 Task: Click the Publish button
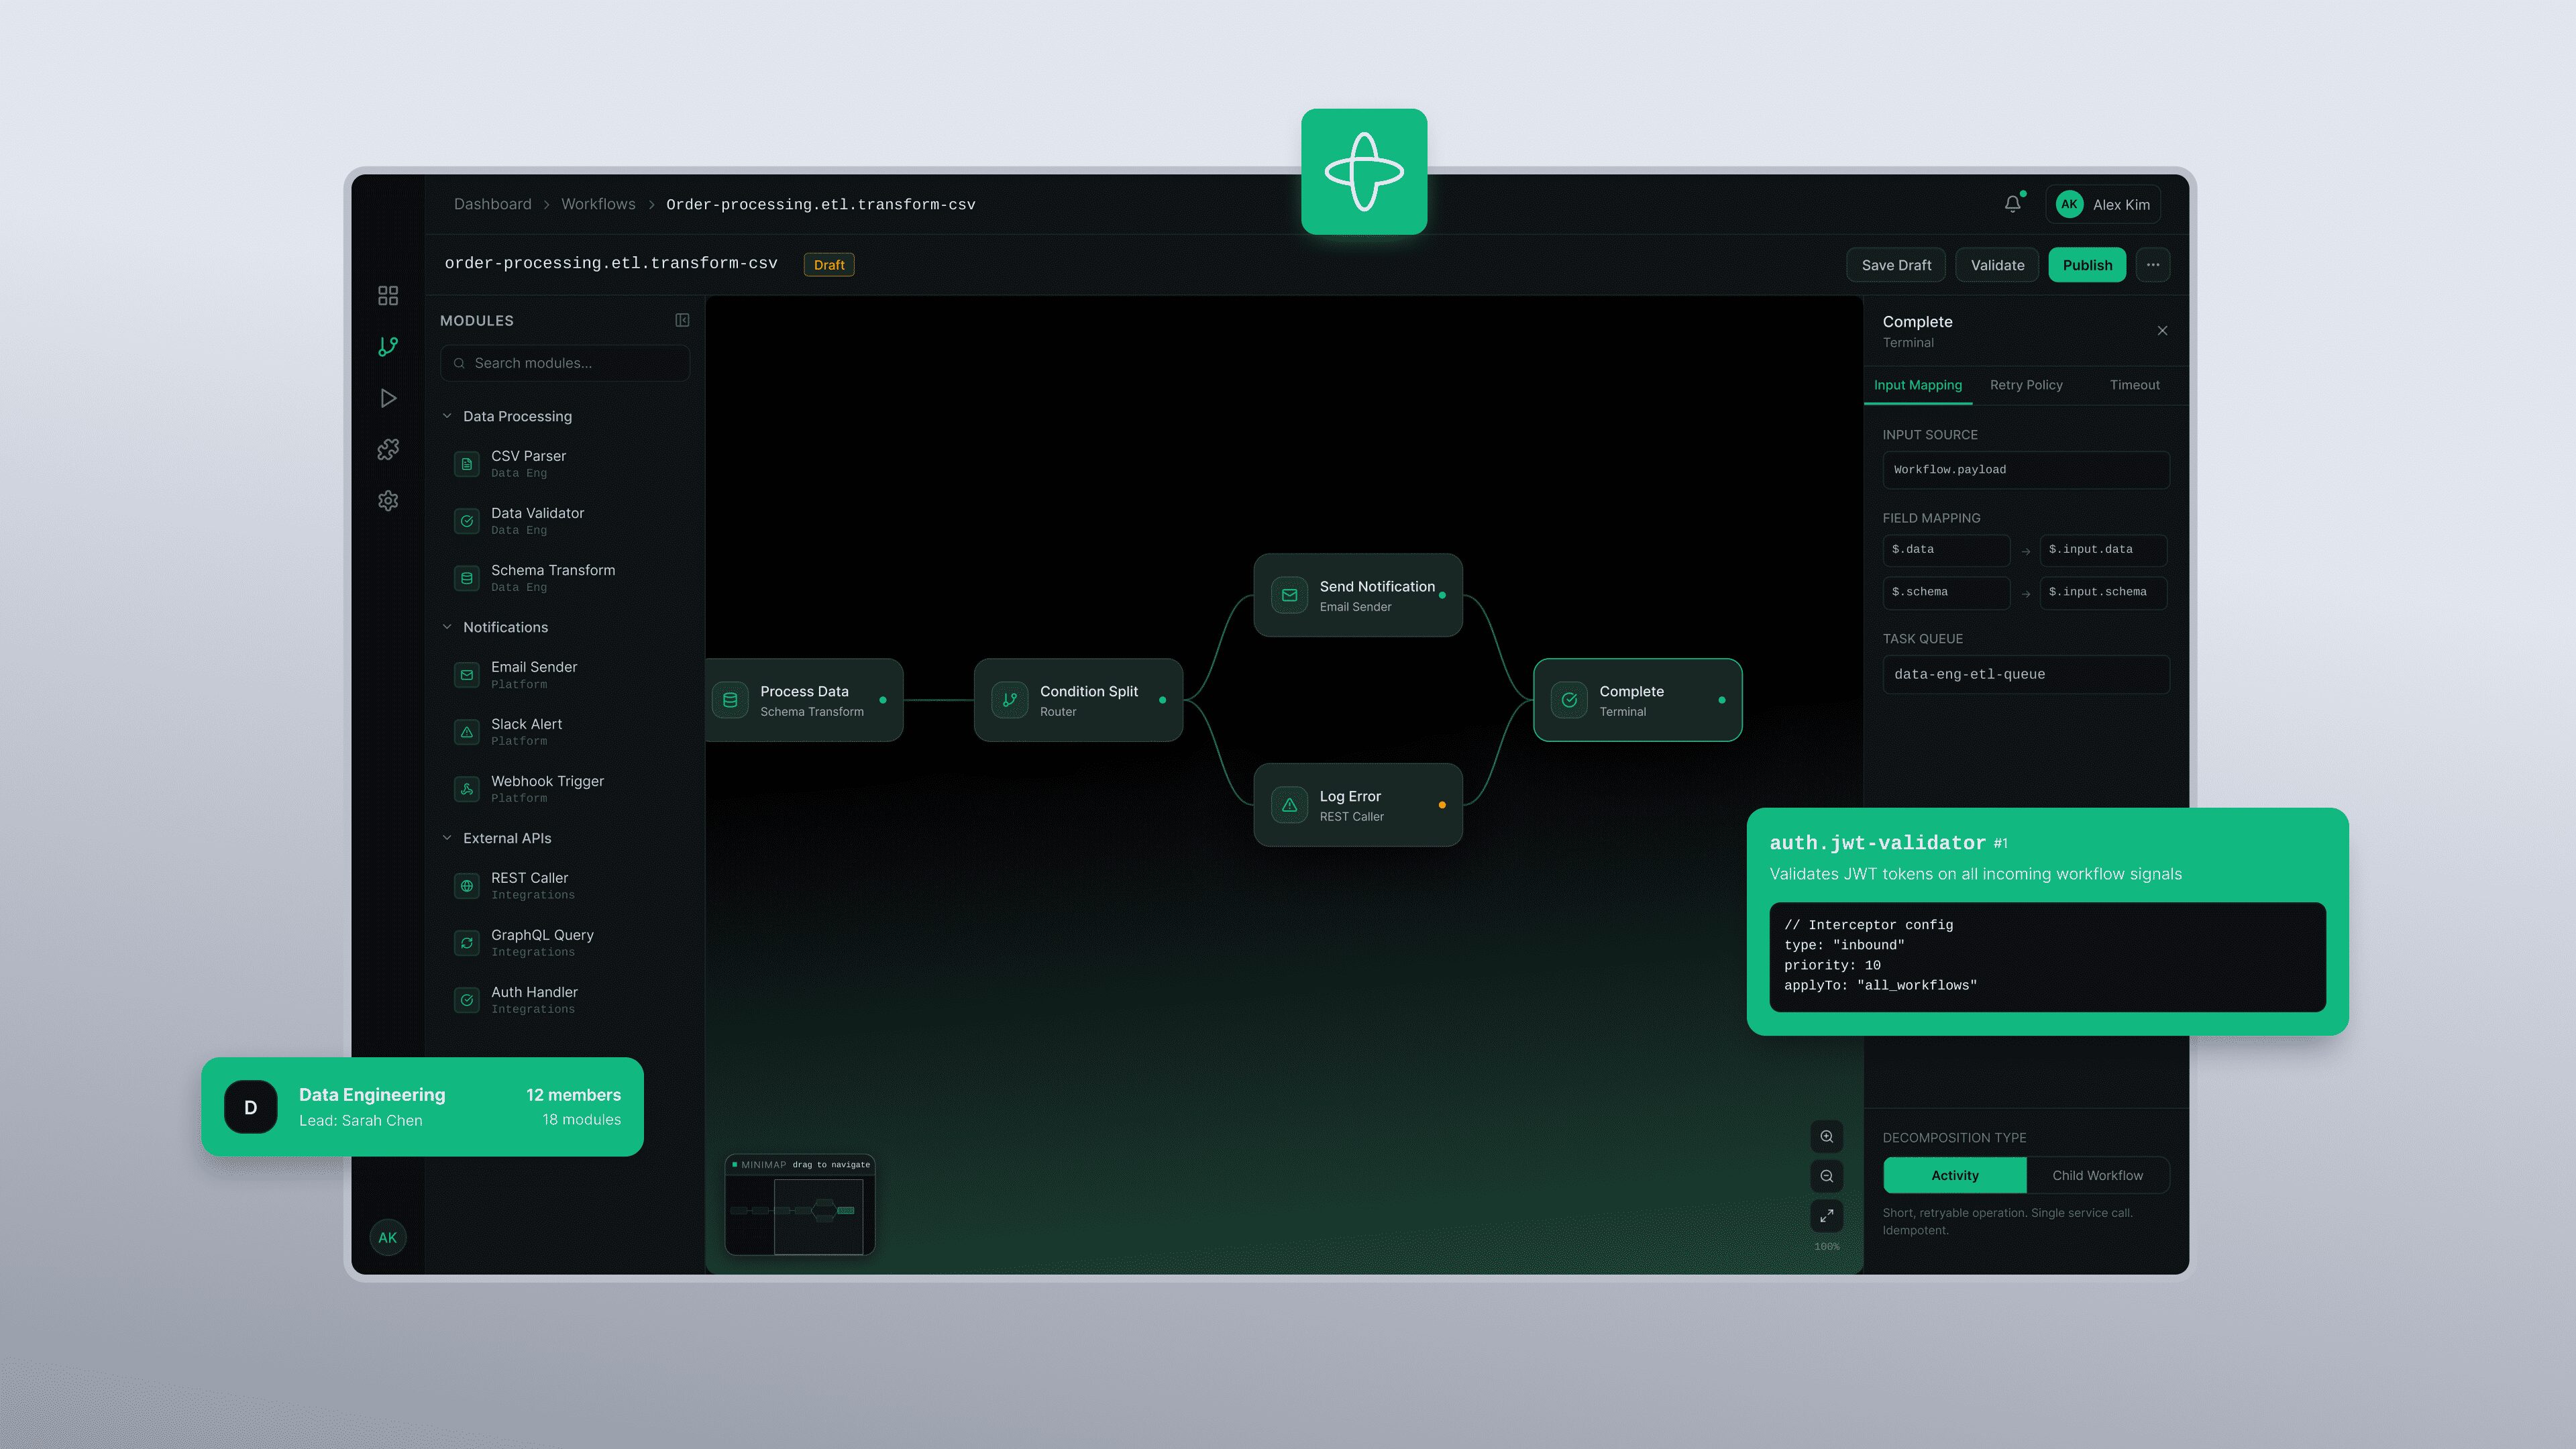tap(2087, 265)
